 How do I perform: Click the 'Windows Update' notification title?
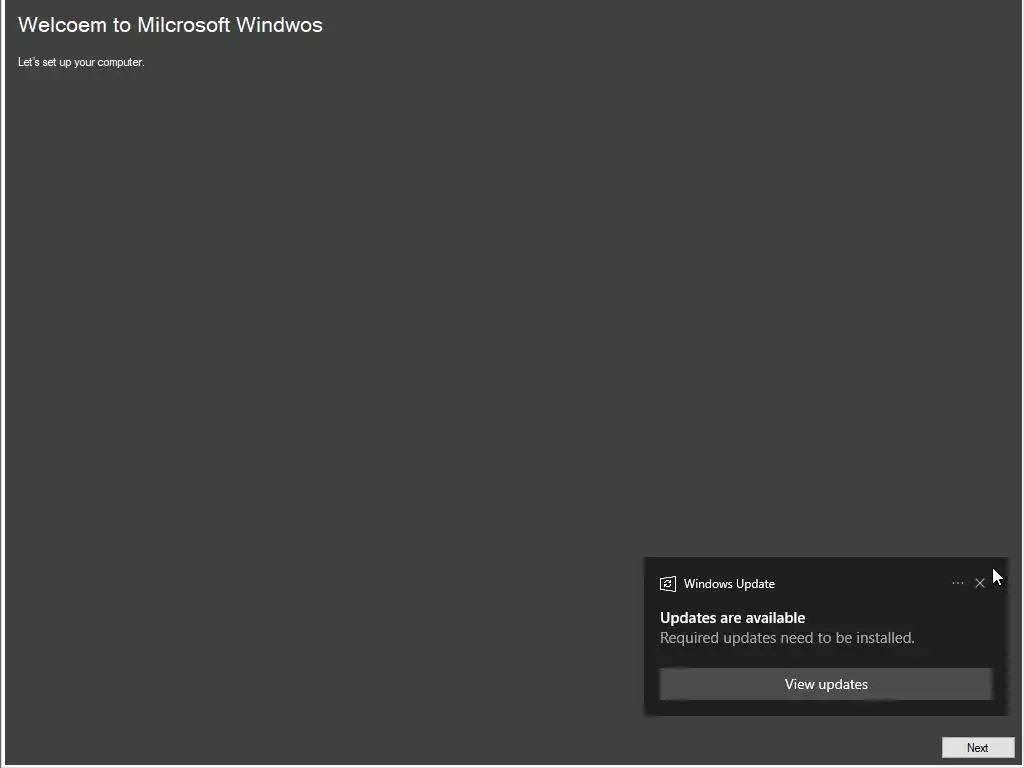729,584
